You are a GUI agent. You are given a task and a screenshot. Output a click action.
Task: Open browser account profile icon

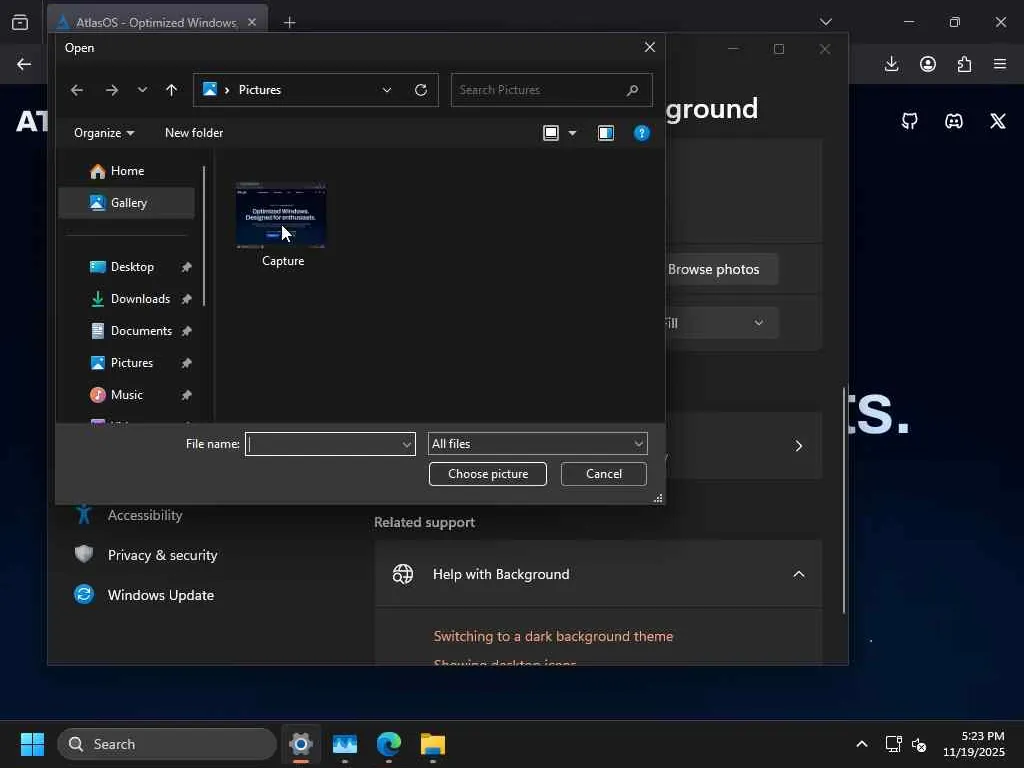tap(927, 64)
